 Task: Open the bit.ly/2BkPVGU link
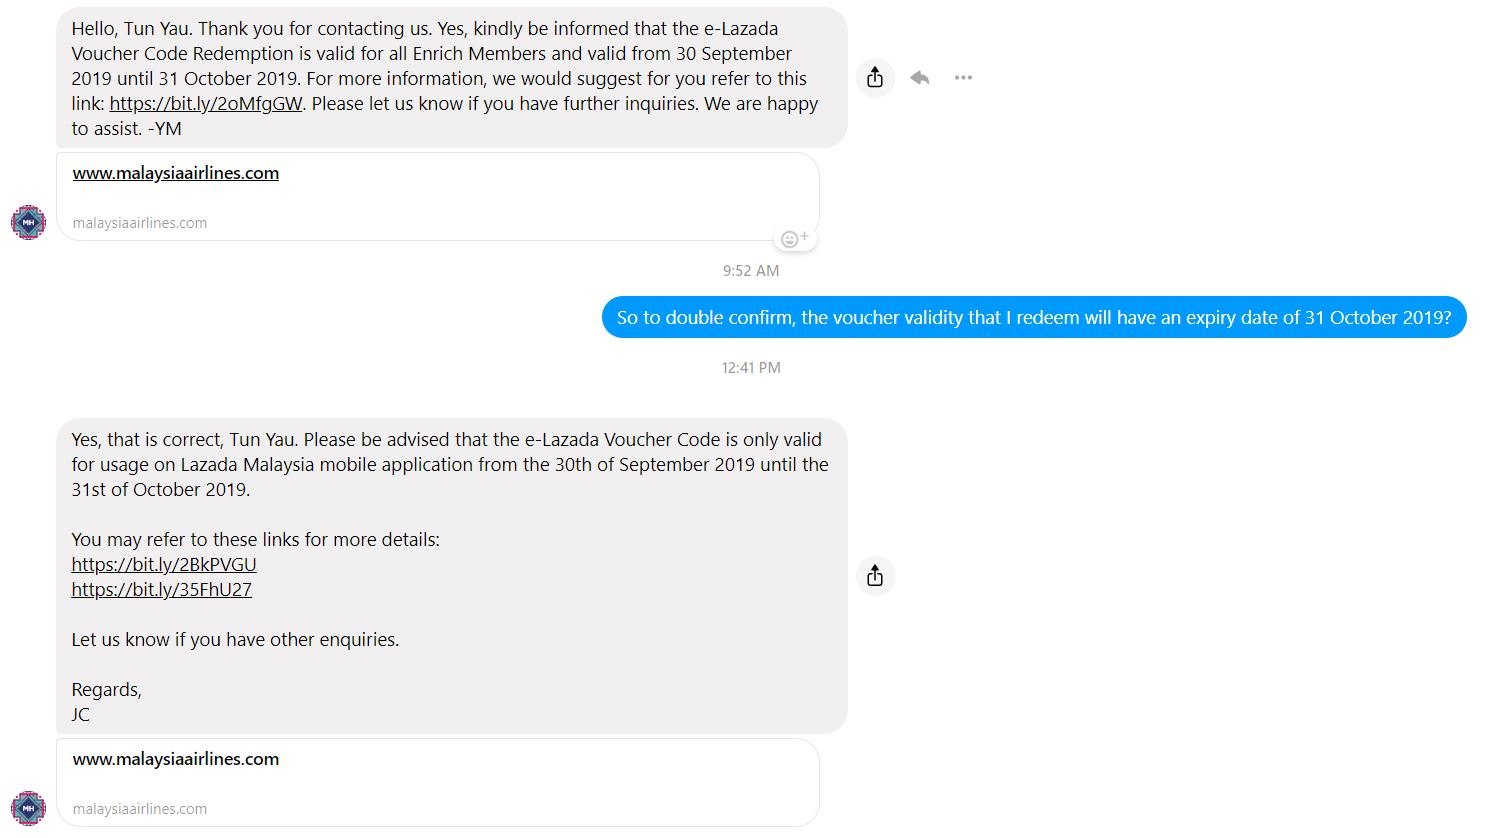point(164,564)
